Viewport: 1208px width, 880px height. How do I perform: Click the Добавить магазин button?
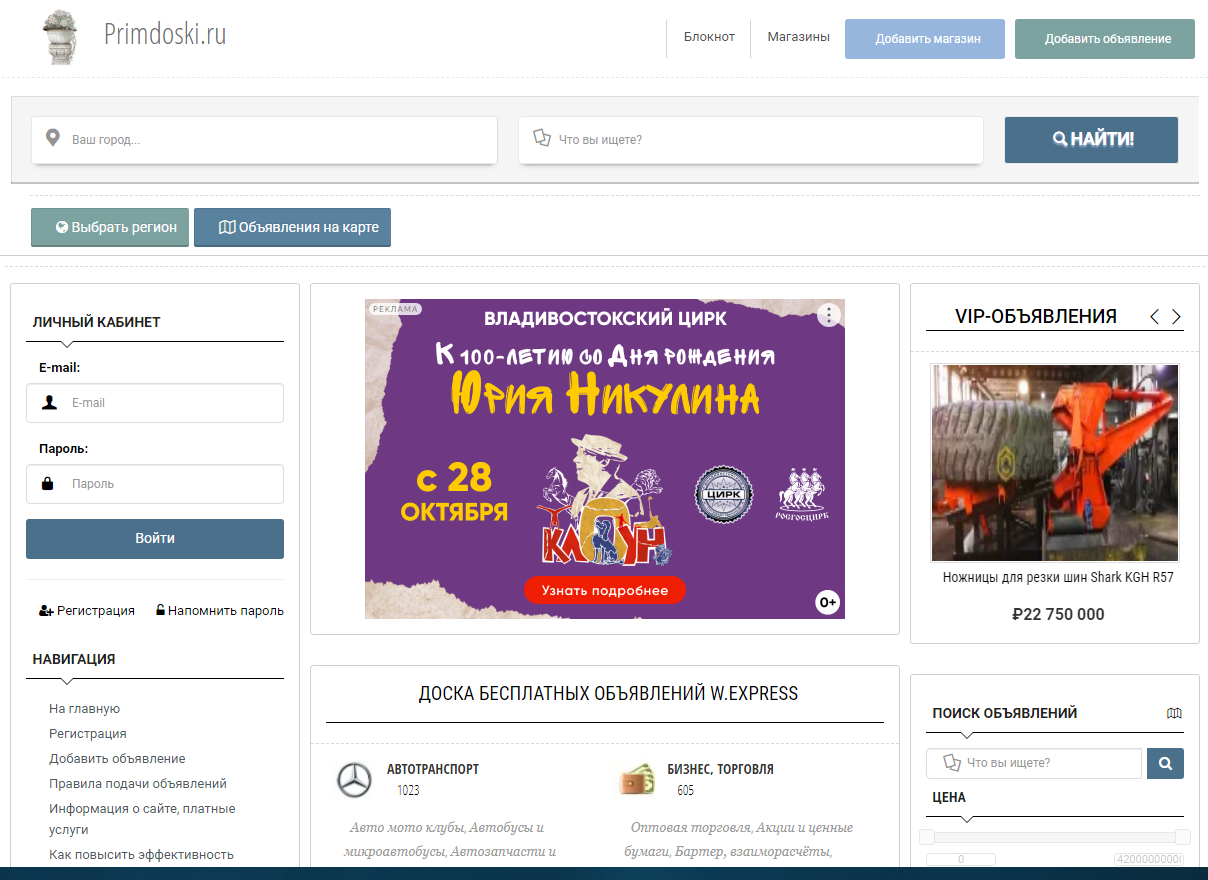click(925, 39)
